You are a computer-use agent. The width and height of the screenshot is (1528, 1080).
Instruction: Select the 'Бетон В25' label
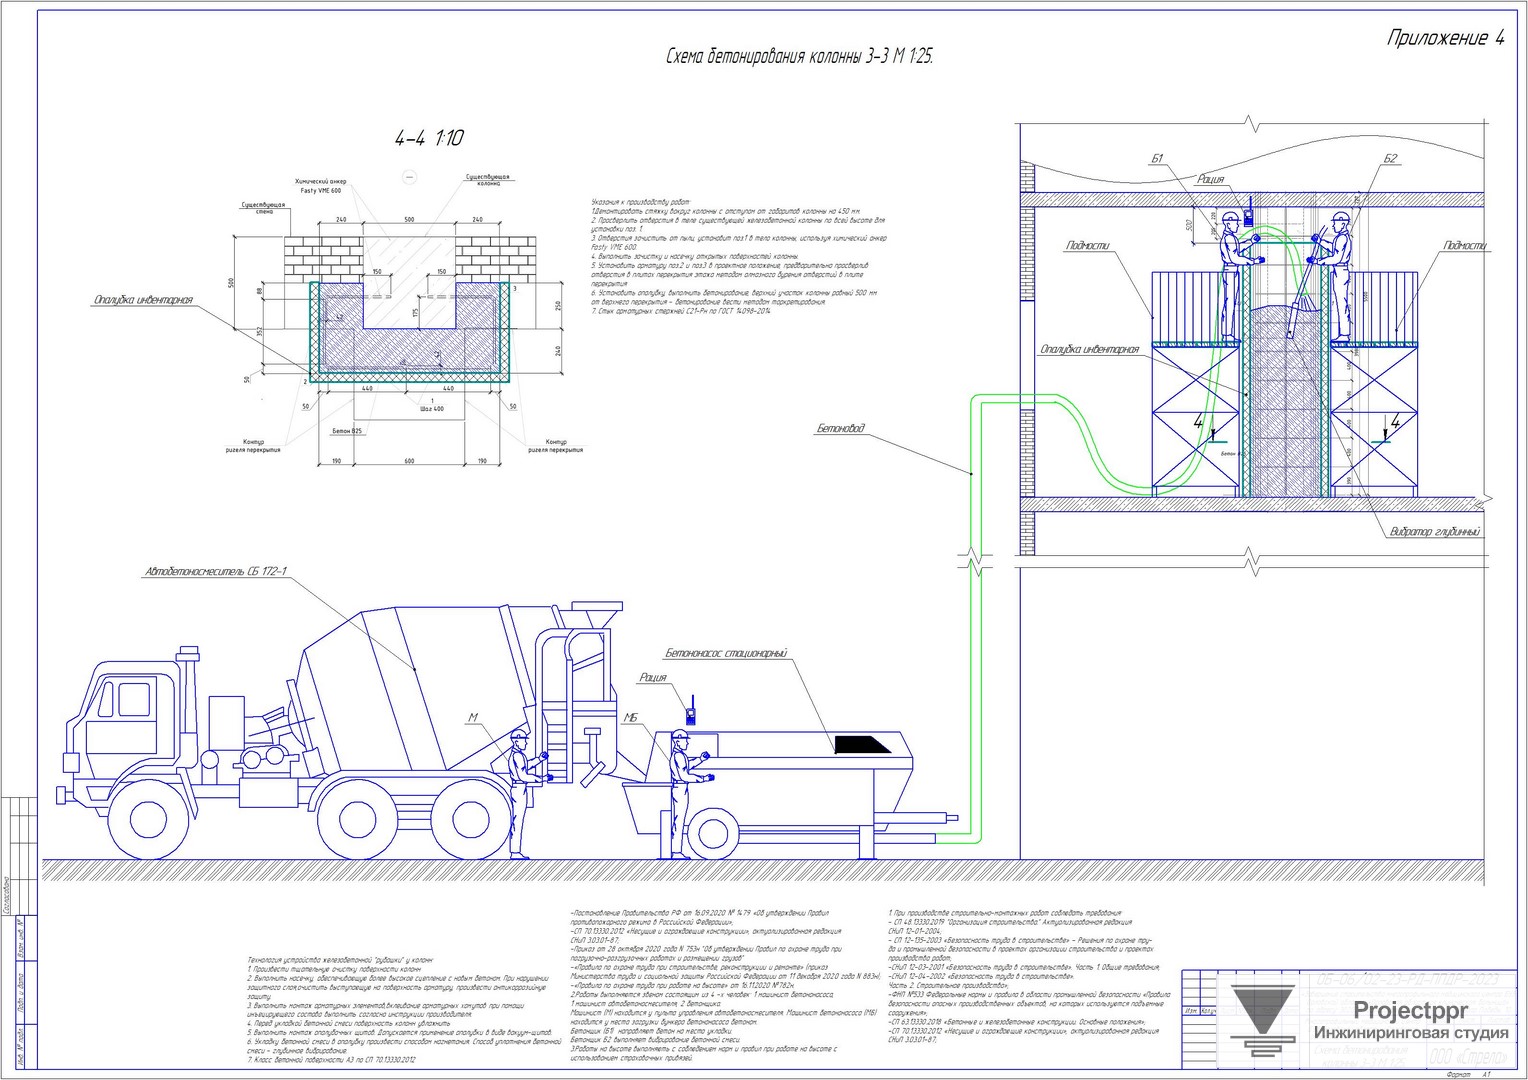point(347,432)
